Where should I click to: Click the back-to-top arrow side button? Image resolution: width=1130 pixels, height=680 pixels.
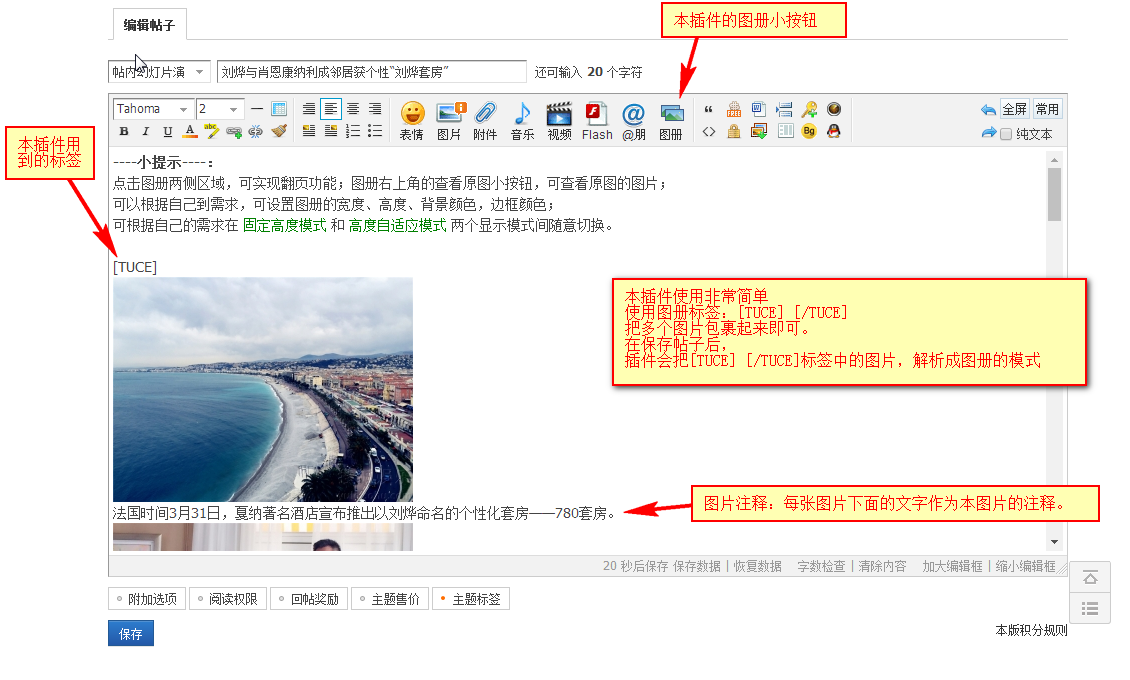coord(1090,578)
